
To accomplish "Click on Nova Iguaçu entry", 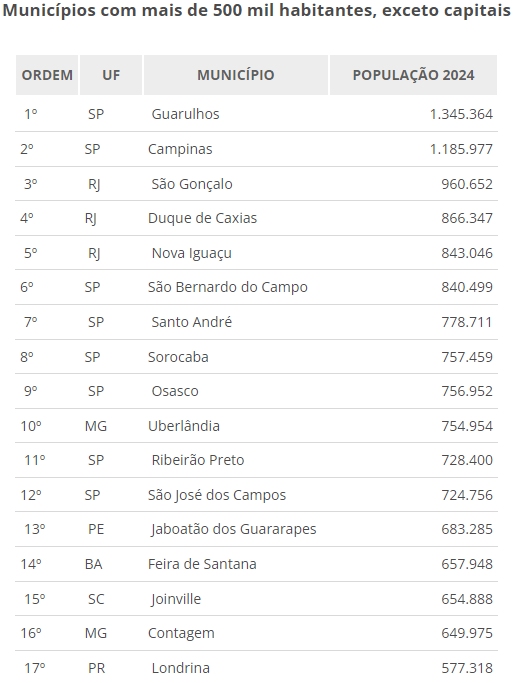I will 191,253.
